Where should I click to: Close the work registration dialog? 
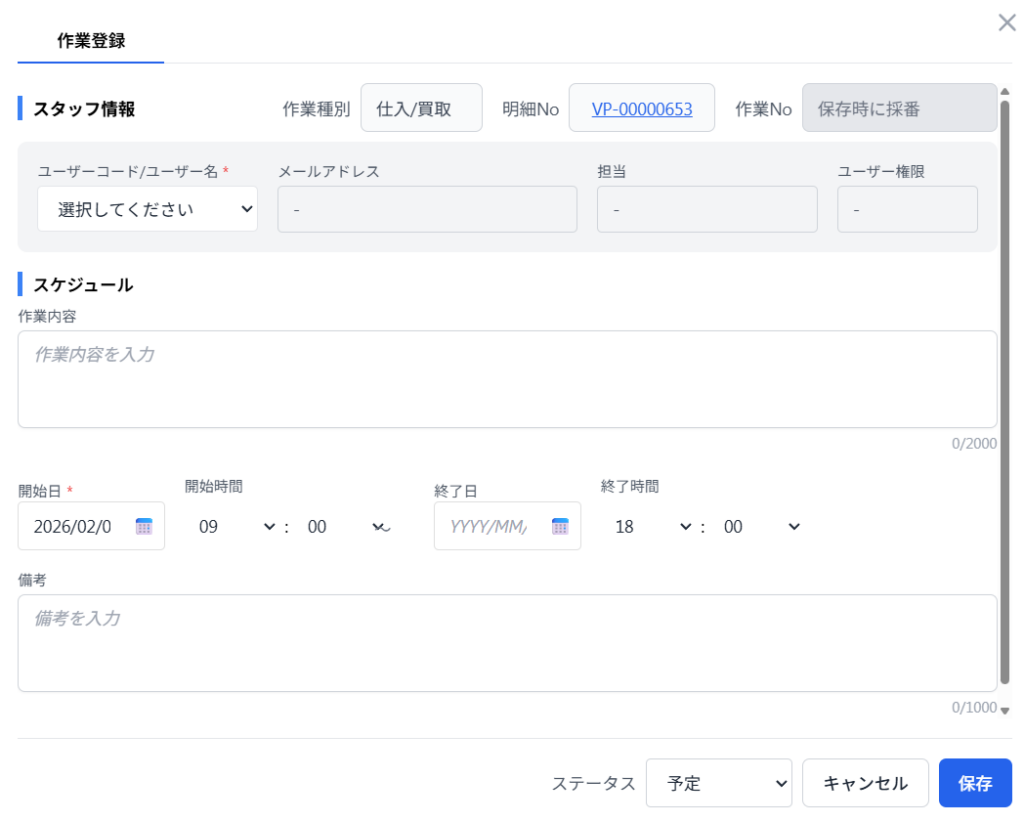click(1007, 23)
